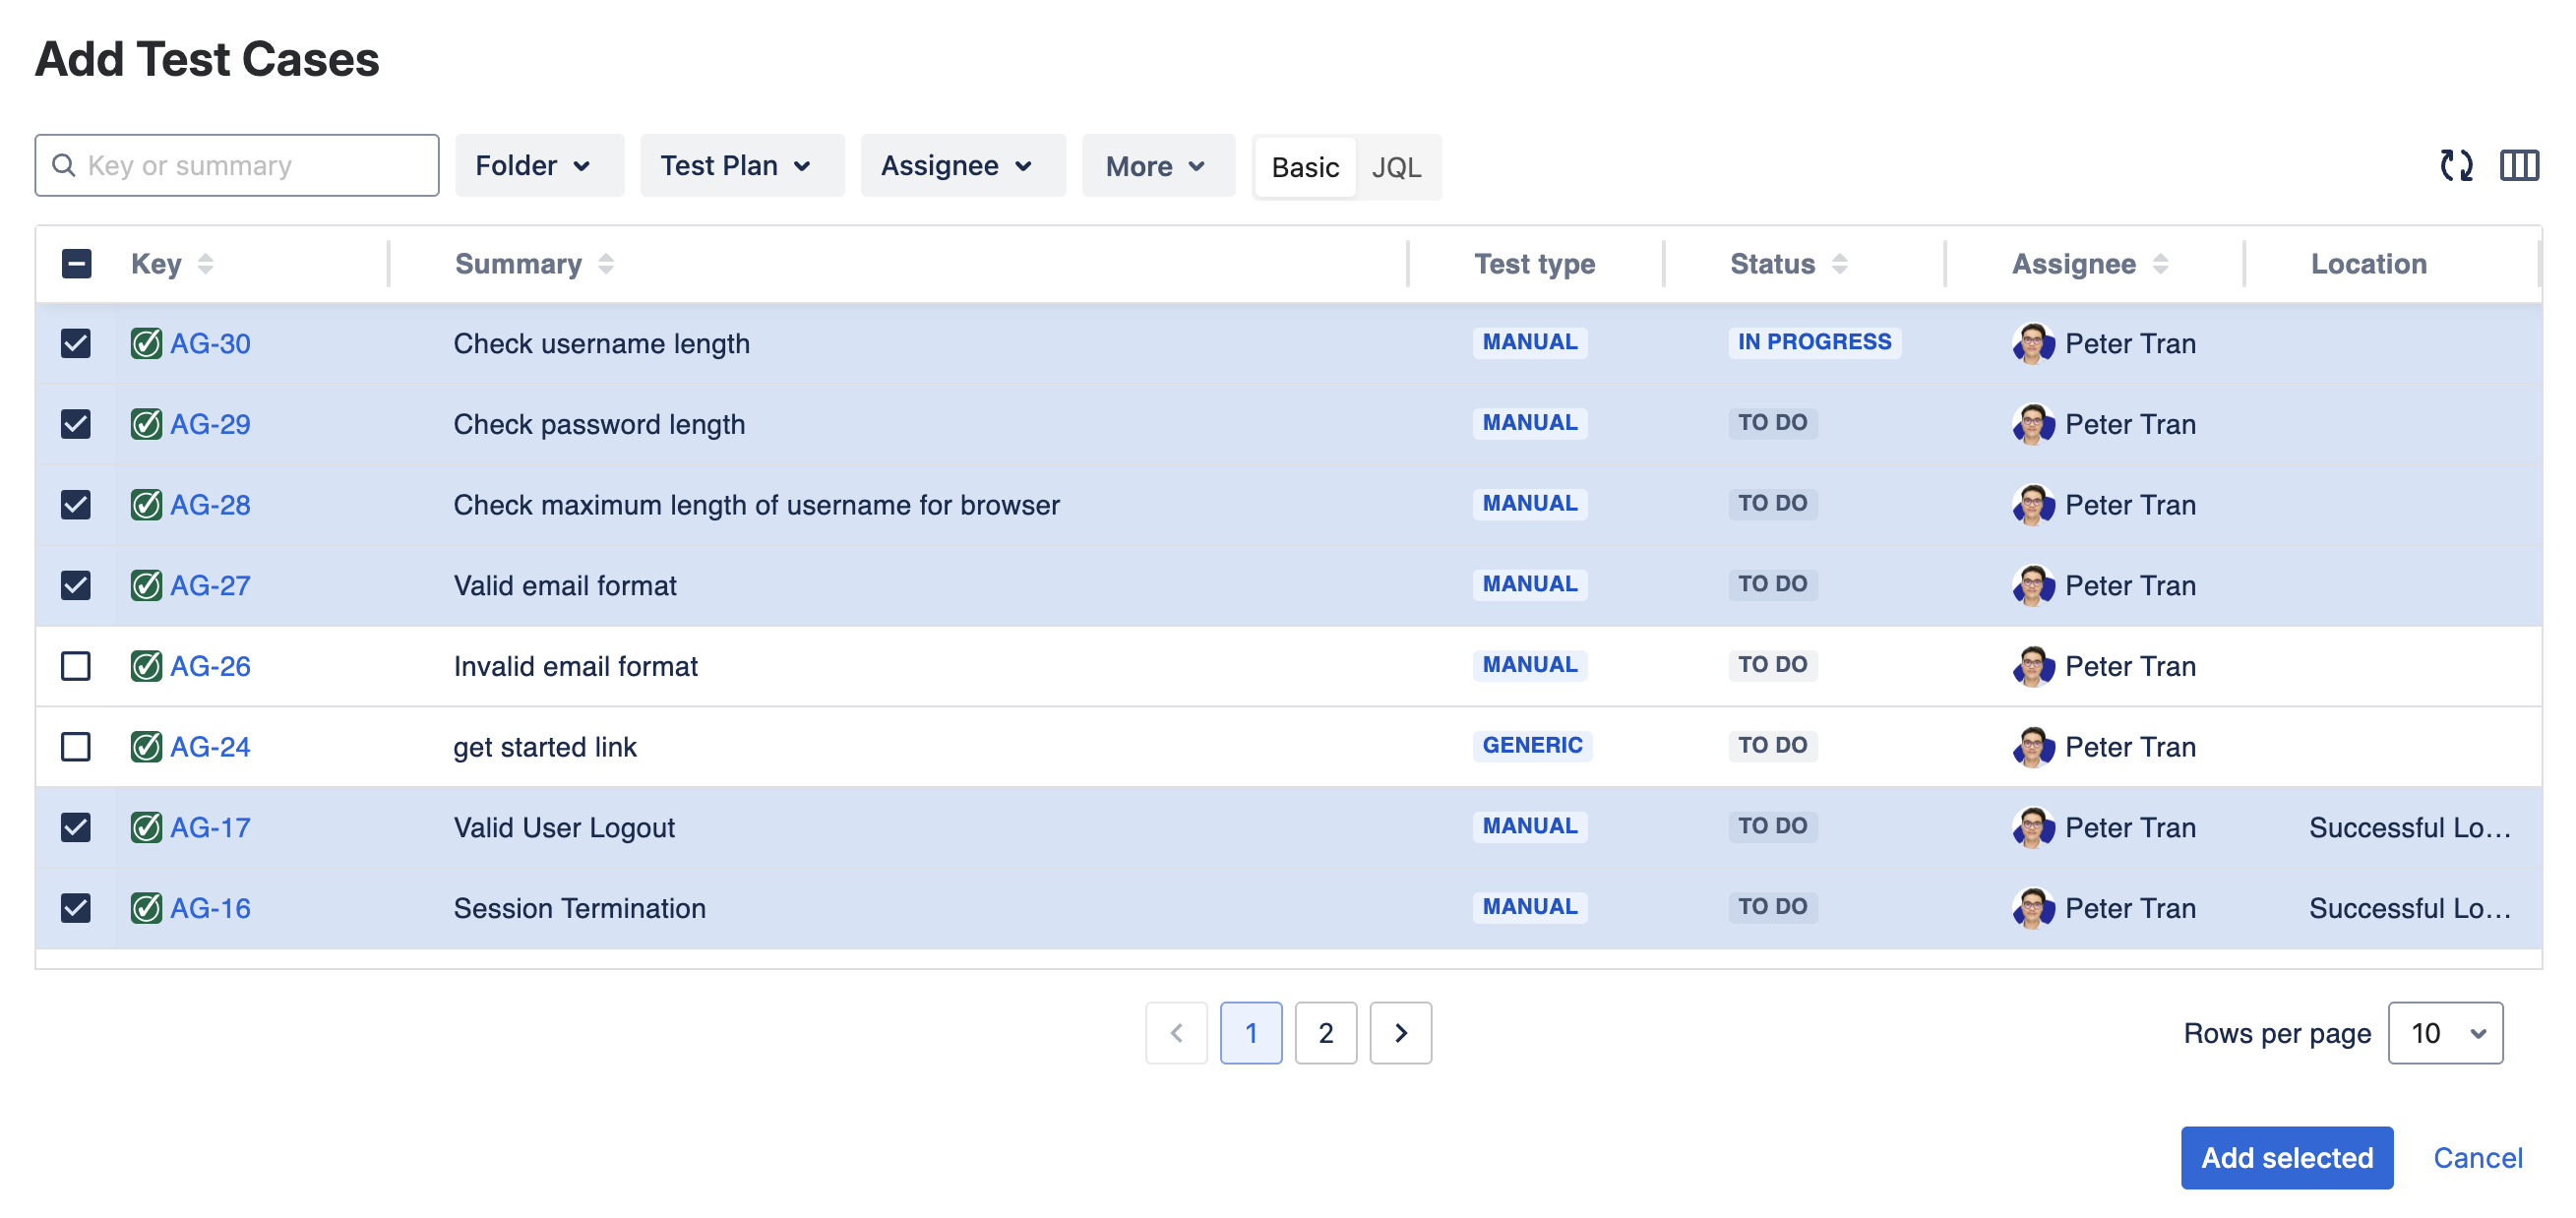Switch to JQL search mode

coord(1396,167)
